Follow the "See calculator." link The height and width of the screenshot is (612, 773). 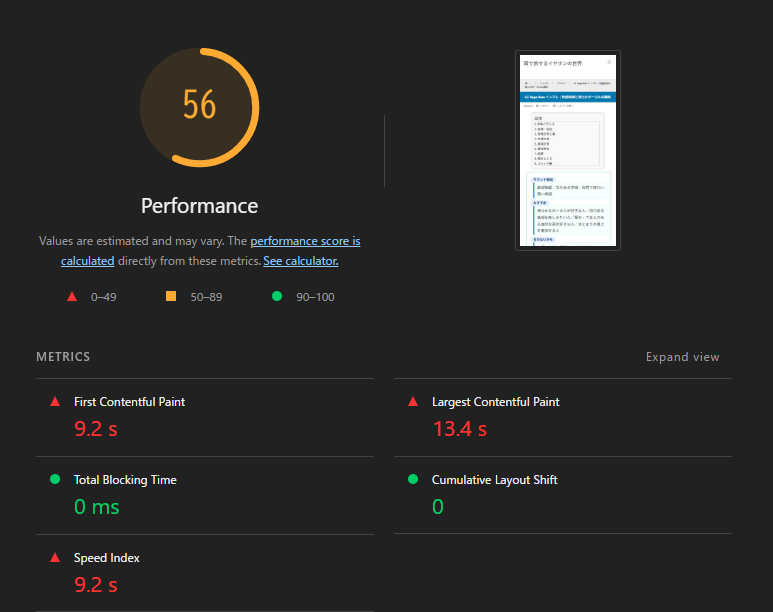point(300,261)
